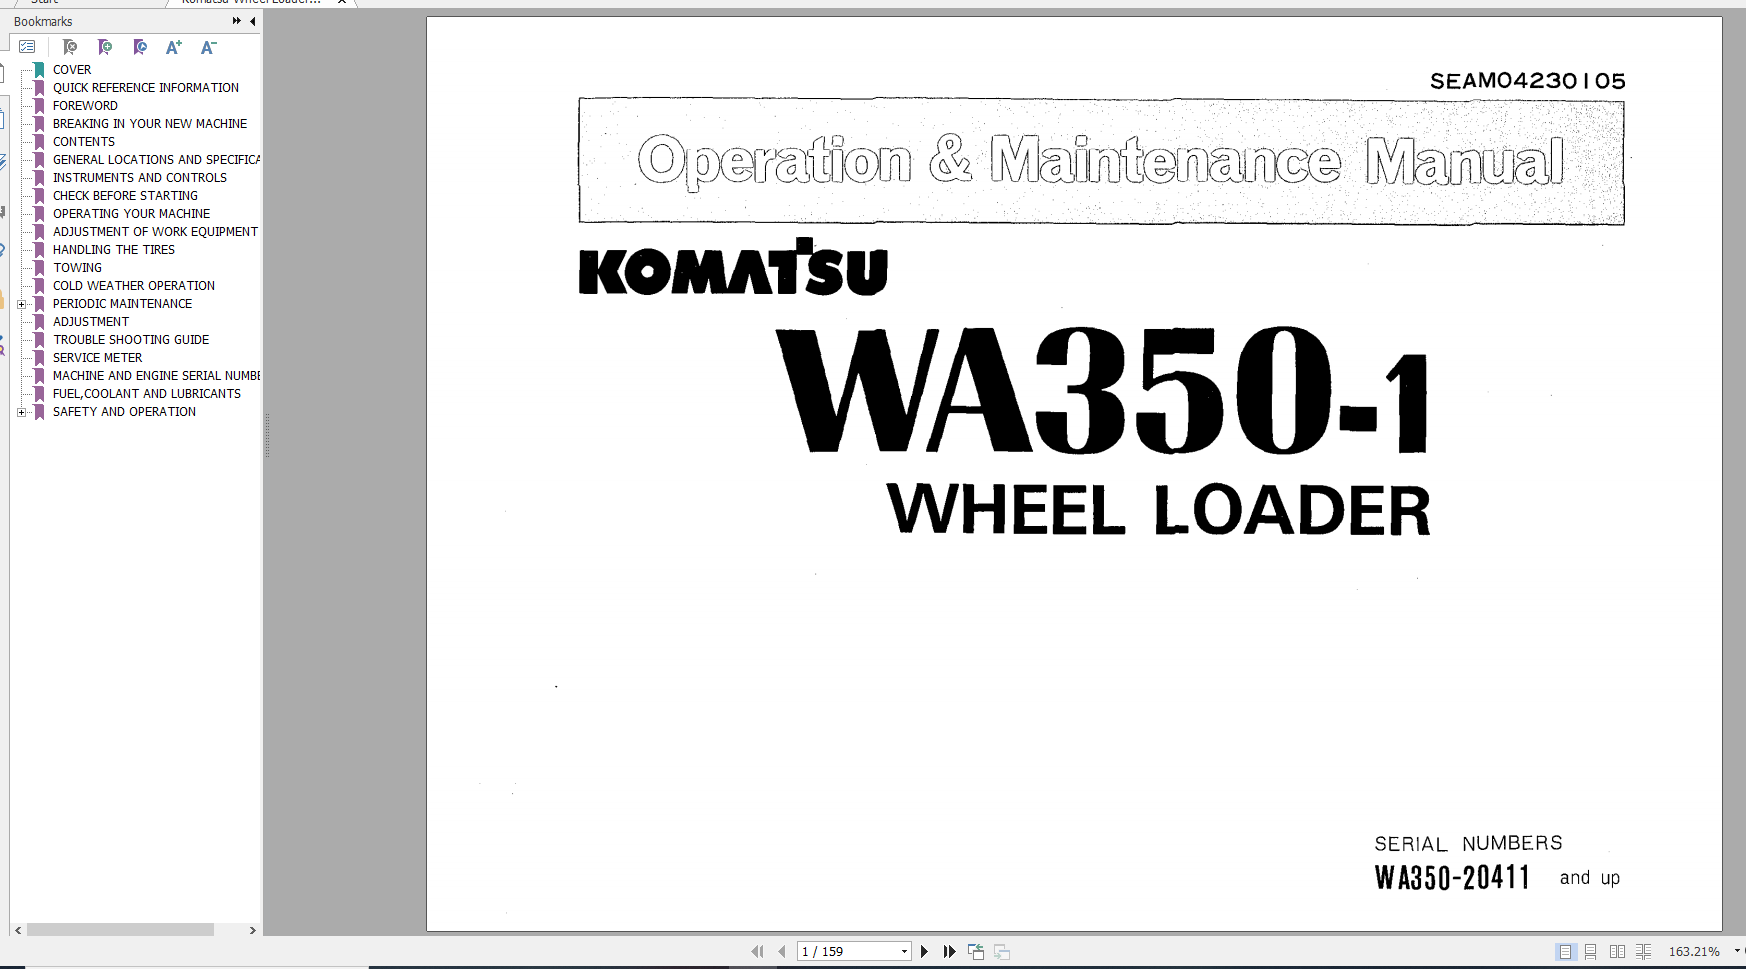Screen dimensions: 1746x969
Task: Open HANDLING THE TIRES bookmark
Action: 114,250
